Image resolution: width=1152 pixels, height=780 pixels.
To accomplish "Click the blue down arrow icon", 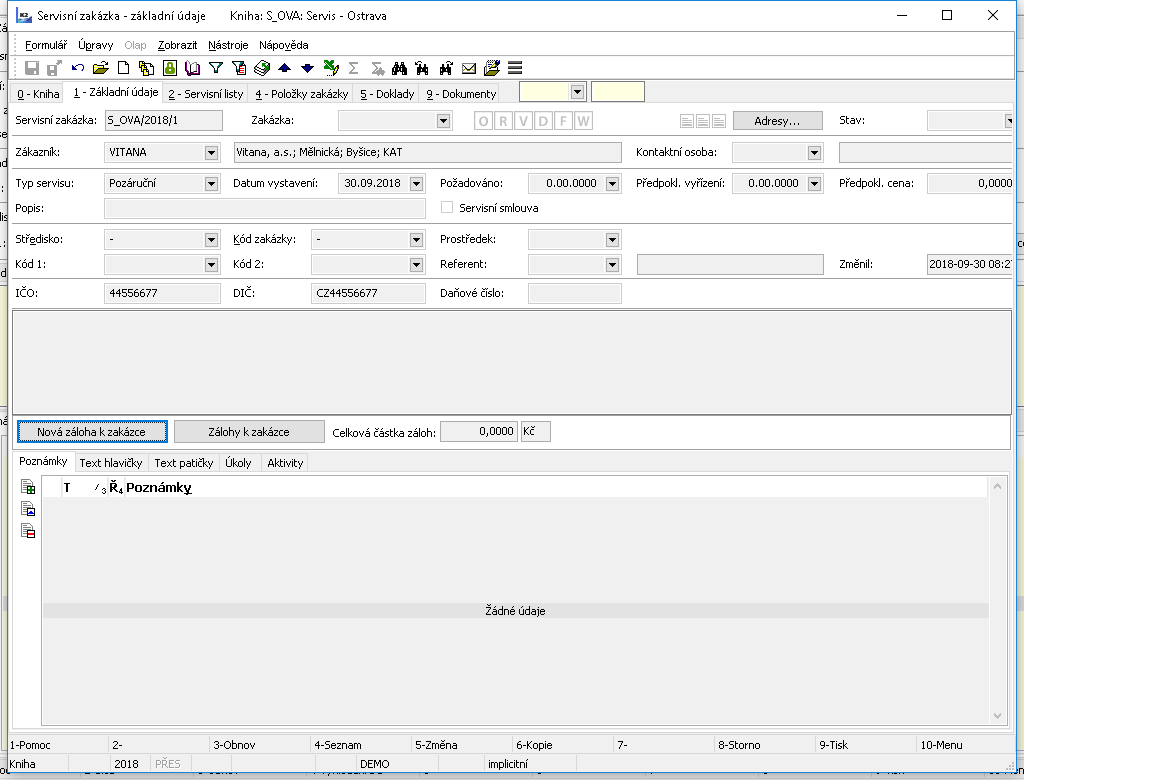I will click(x=307, y=68).
